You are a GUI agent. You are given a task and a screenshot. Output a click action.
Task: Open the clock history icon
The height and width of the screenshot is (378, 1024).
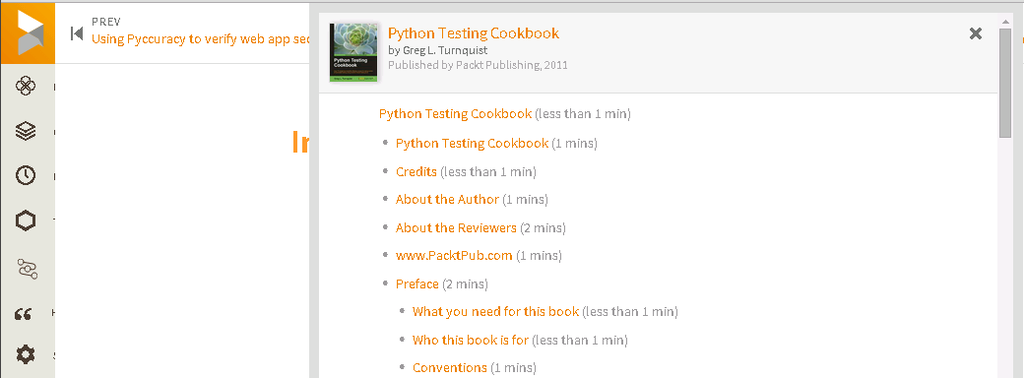click(25, 176)
